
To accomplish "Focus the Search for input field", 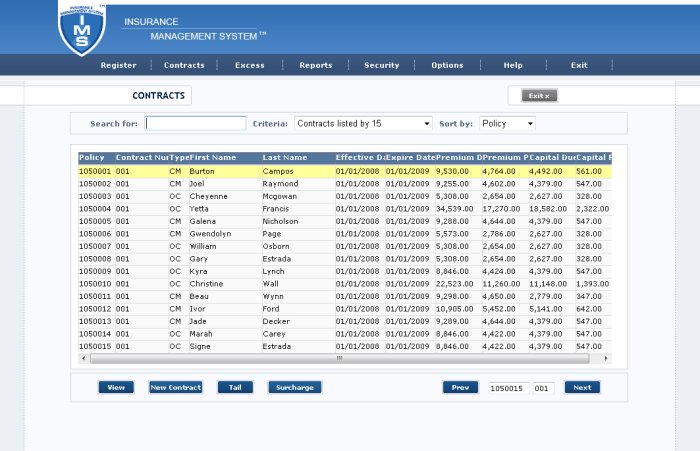I will [195, 123].
